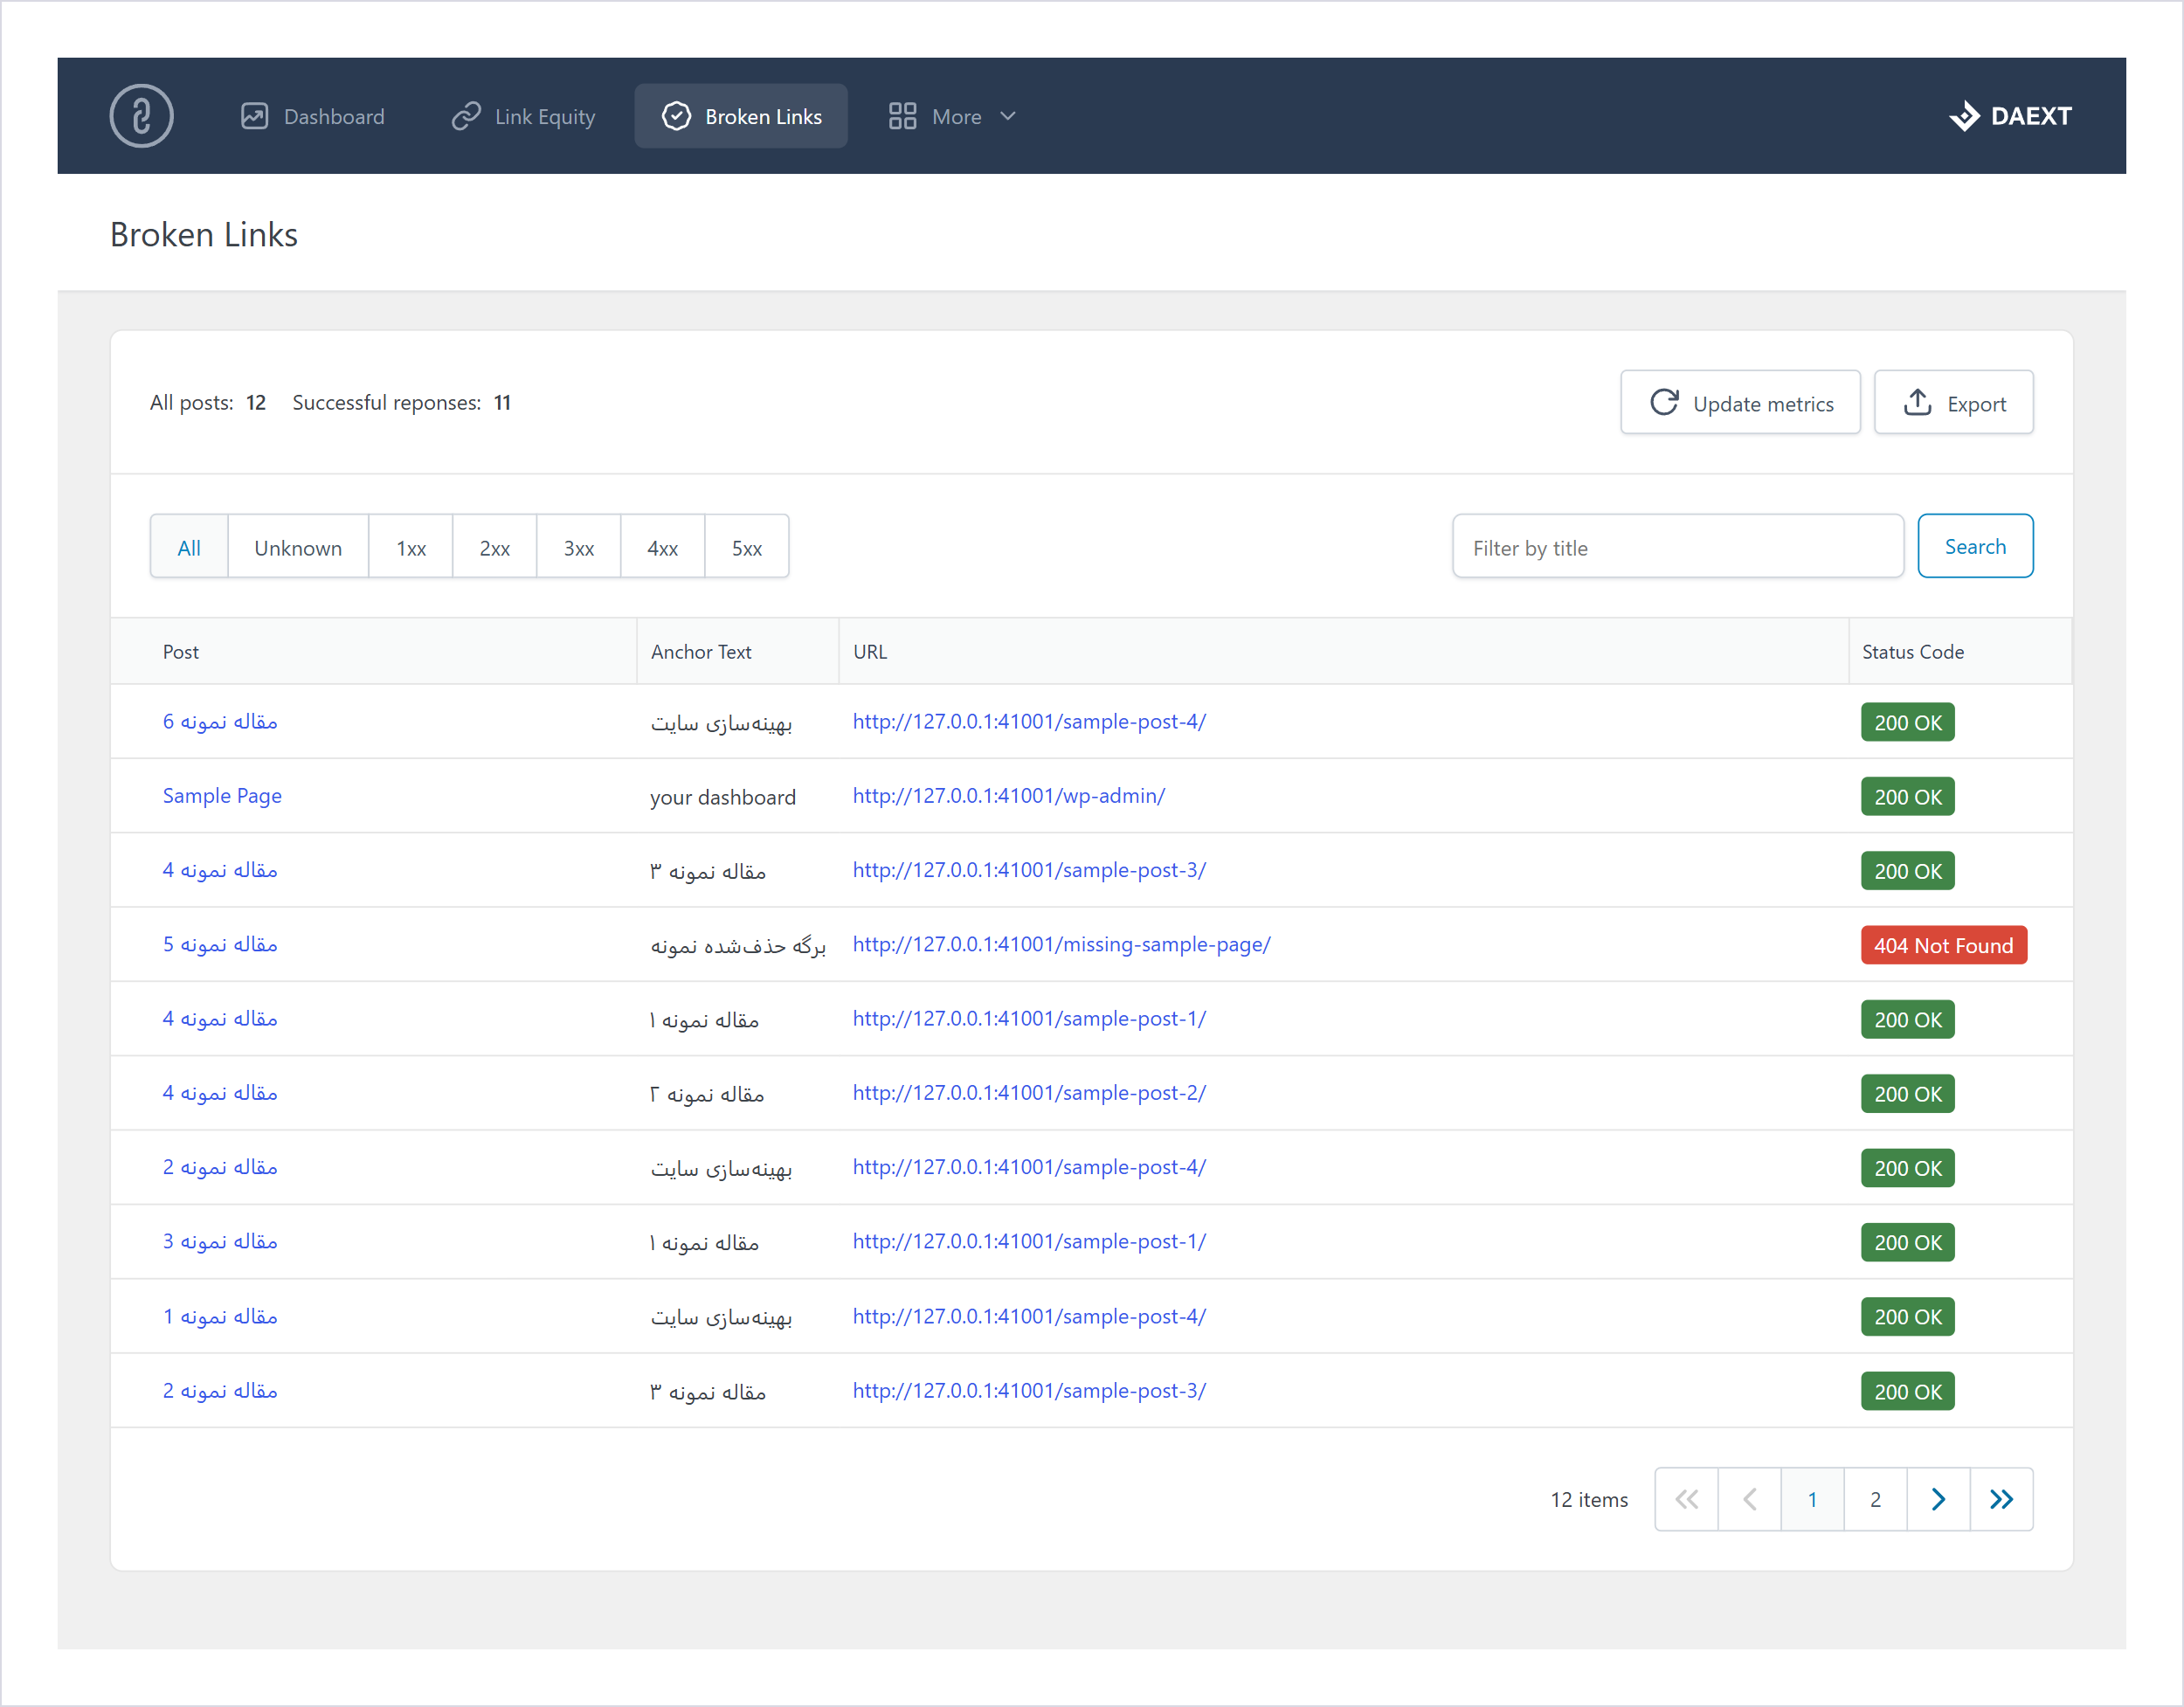This screenshot has width=2184, height=1707.
Task: Click the 'your dashboard' anchor text
Action: coord(723,797)
